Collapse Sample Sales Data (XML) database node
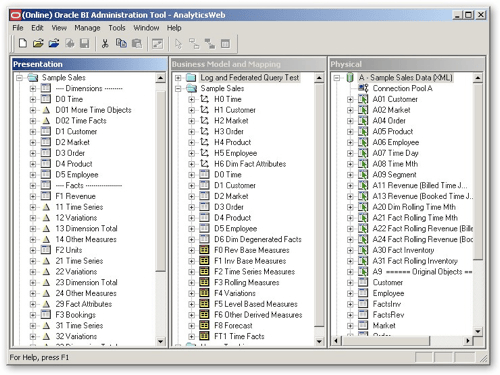Screen dimensions: 500x375 337,78
